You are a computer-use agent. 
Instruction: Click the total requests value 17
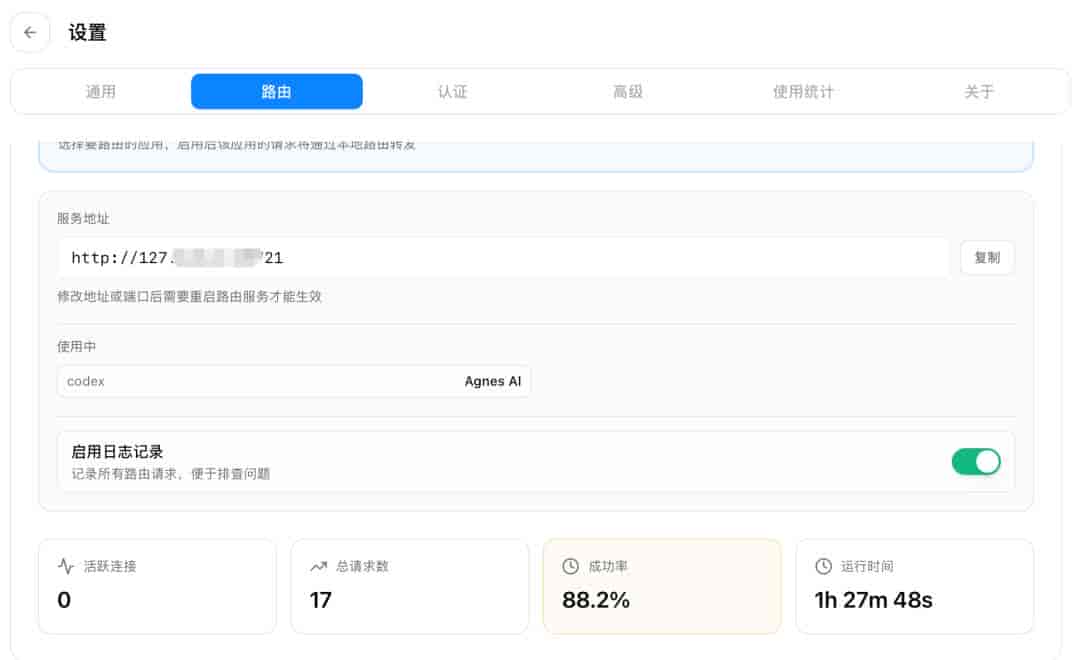(x=320, y=600)
